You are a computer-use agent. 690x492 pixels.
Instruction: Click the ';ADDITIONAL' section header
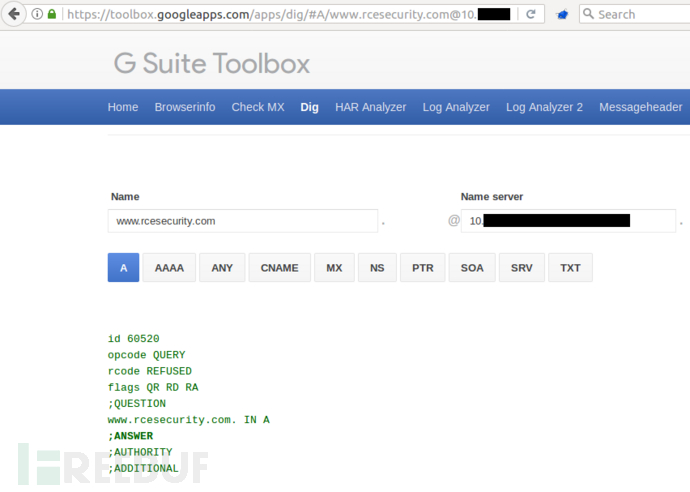[x=143, y=468]
